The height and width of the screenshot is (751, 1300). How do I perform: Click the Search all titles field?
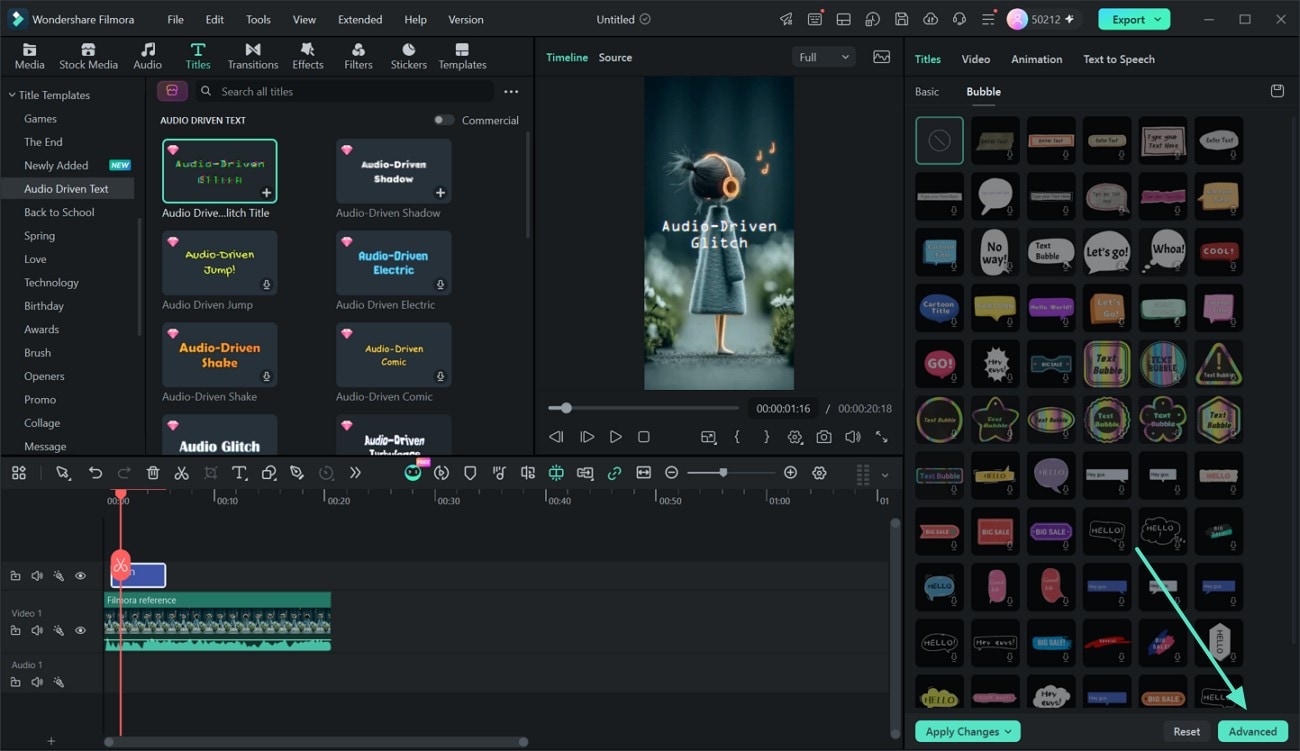click(345, 91)
